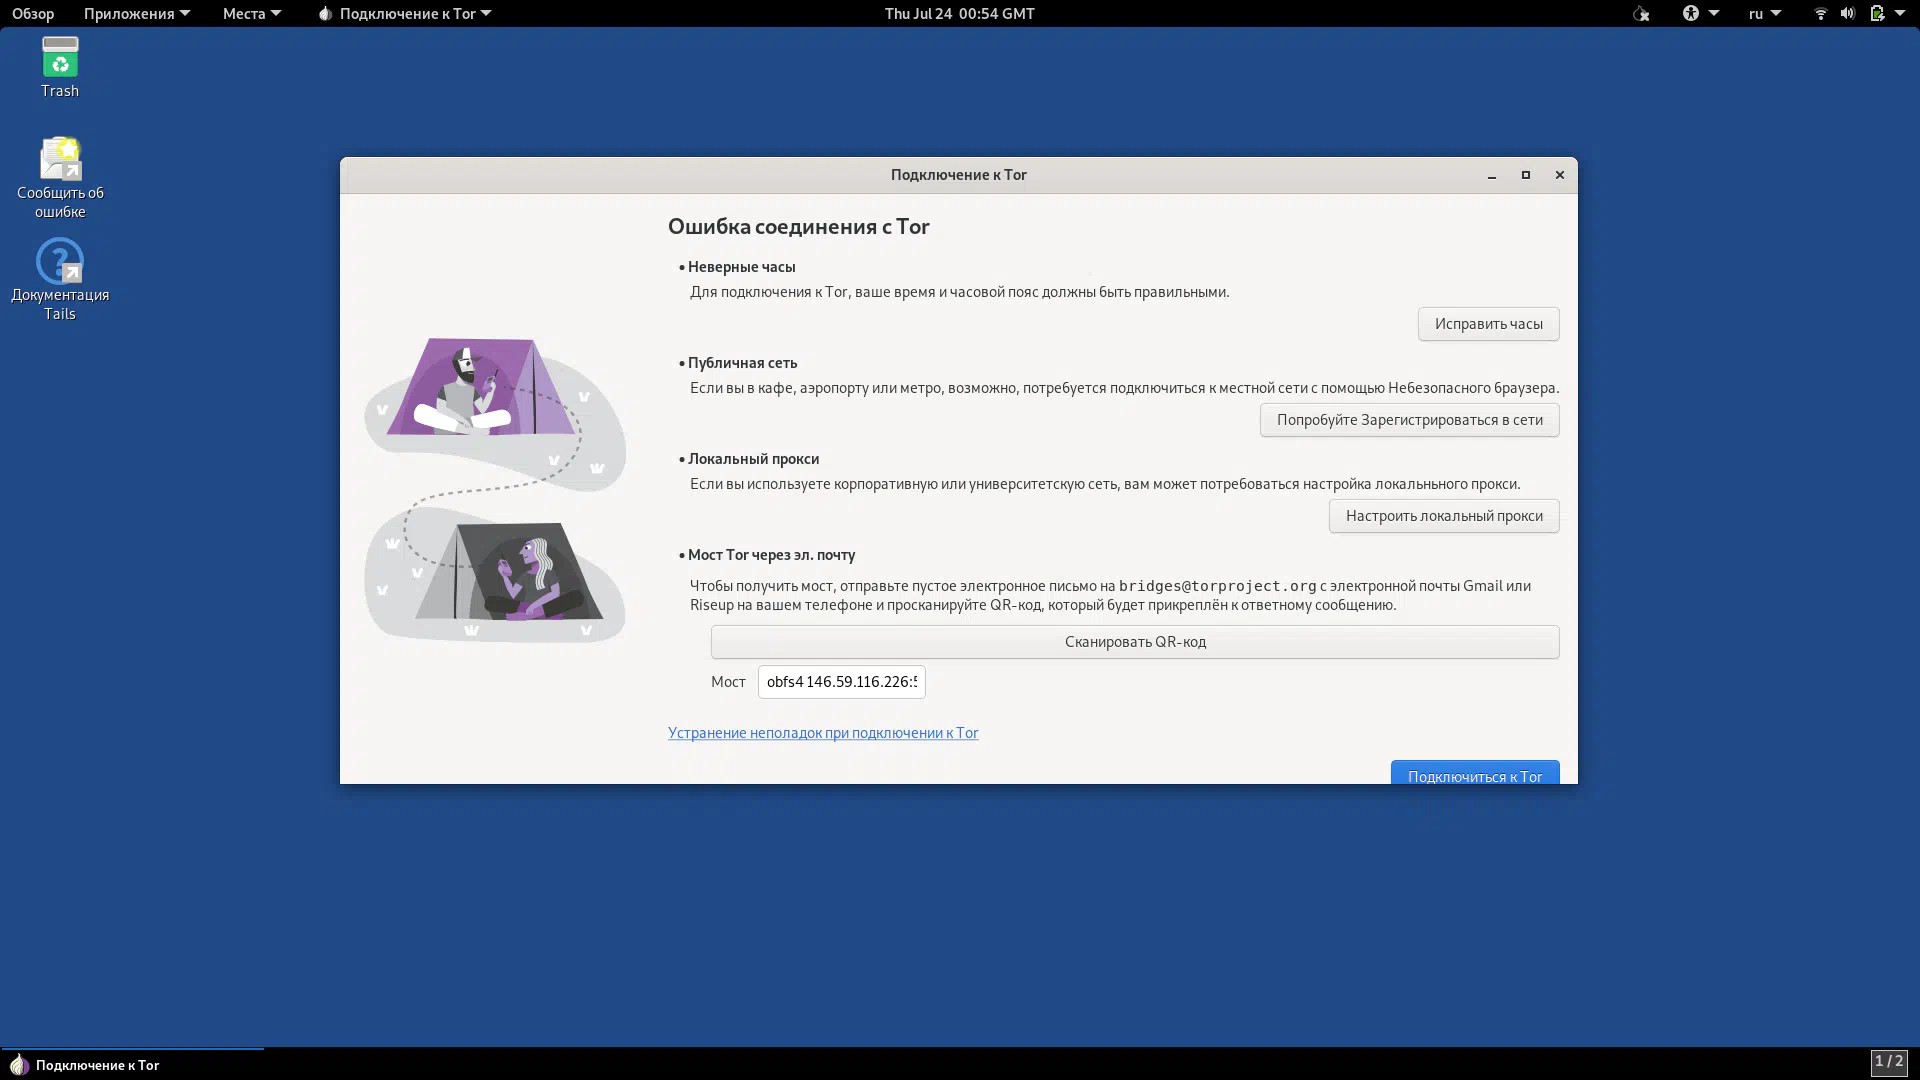
Task: Open the 'Подключение к Tor' app menu
Action: coord(405,13)
